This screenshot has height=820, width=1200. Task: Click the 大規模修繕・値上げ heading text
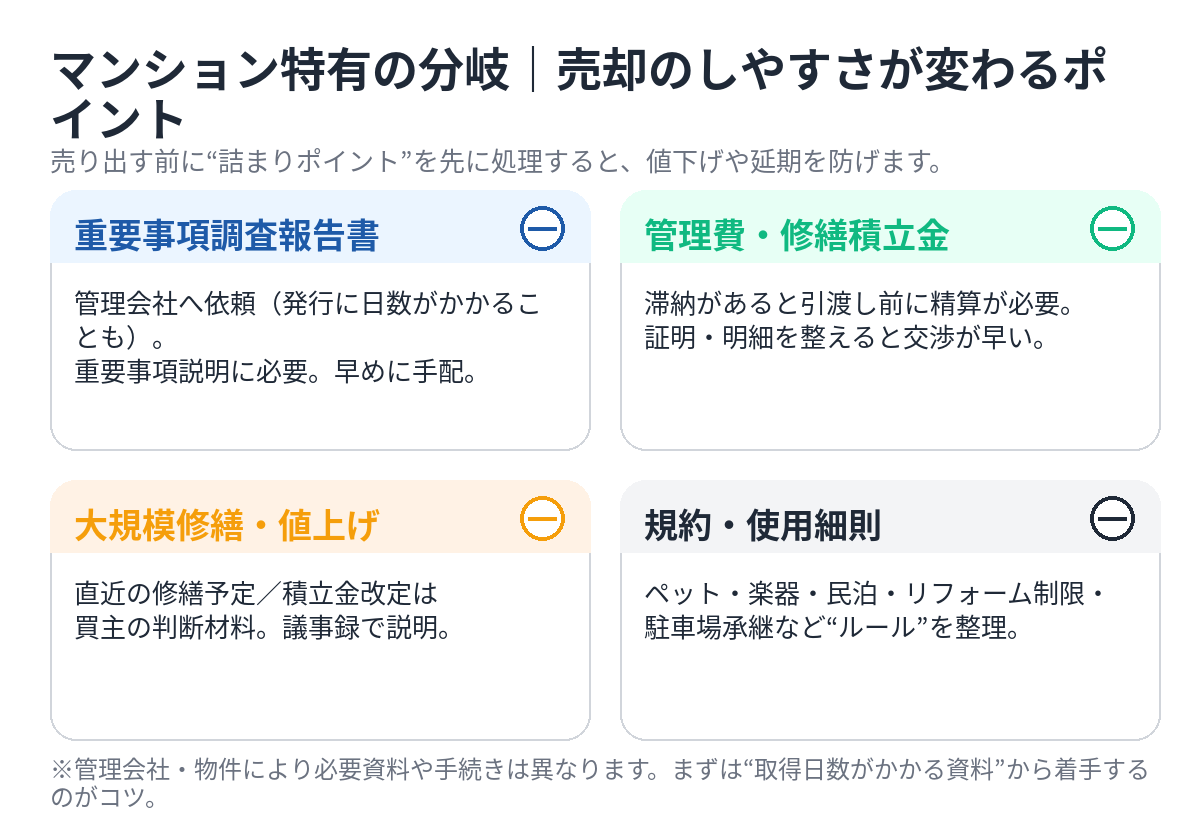click(x=227, y=526)
